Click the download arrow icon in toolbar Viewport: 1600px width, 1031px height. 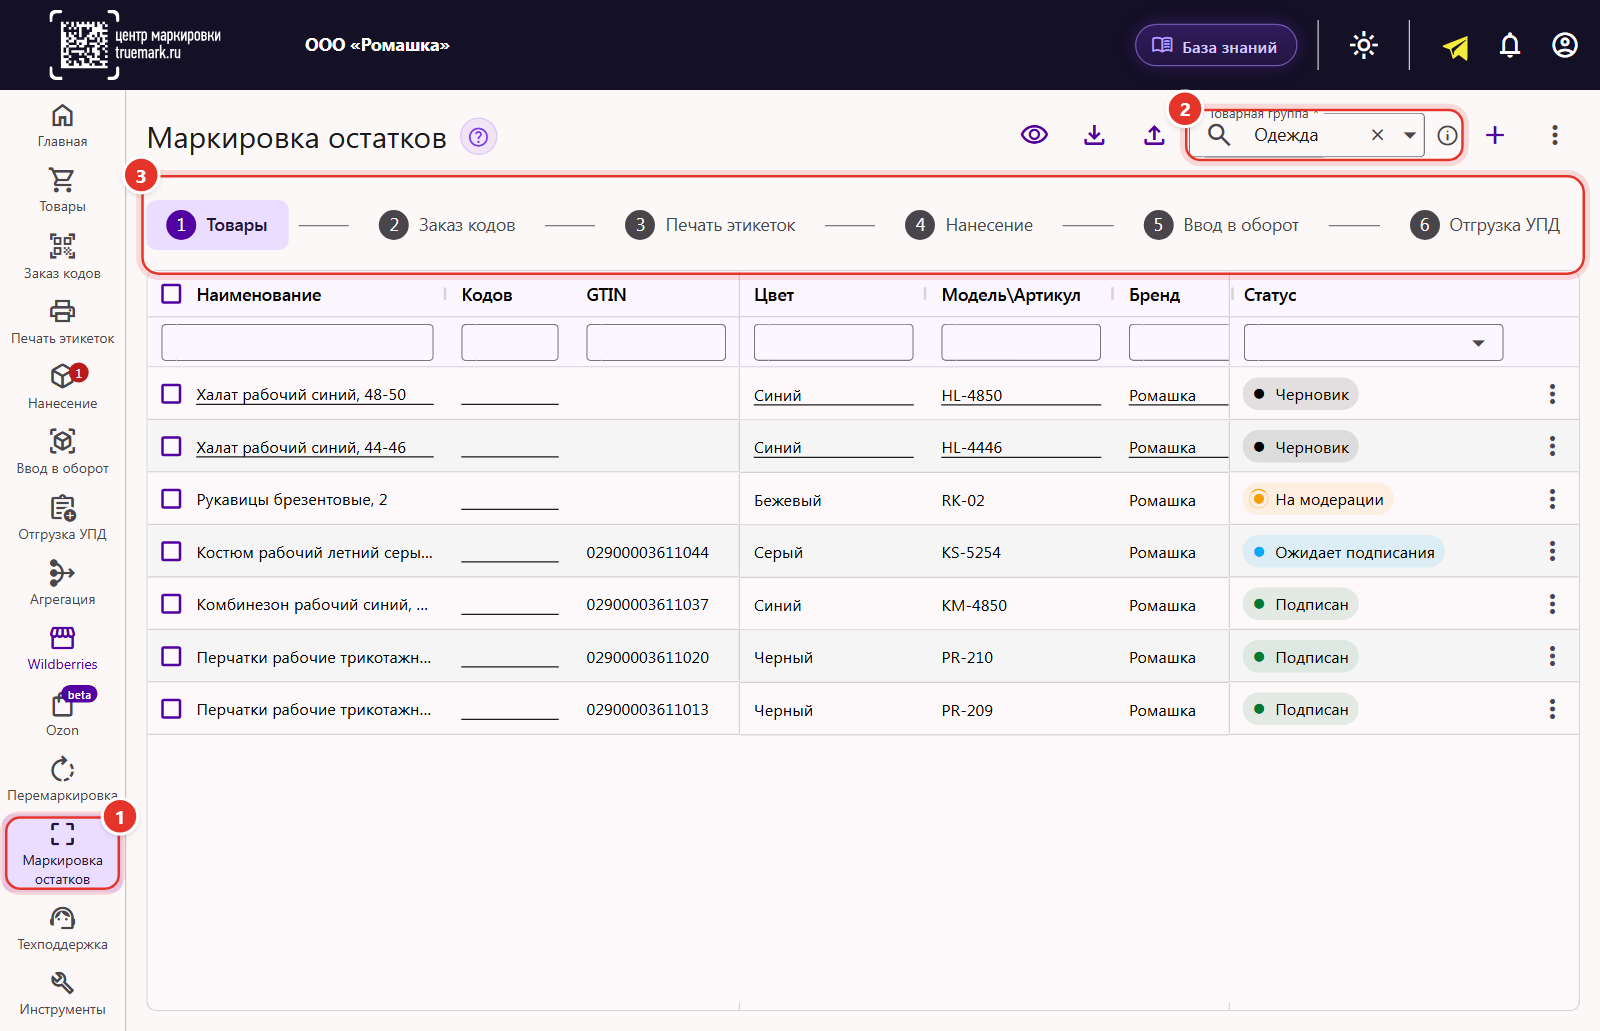(x=1094, y=135)
